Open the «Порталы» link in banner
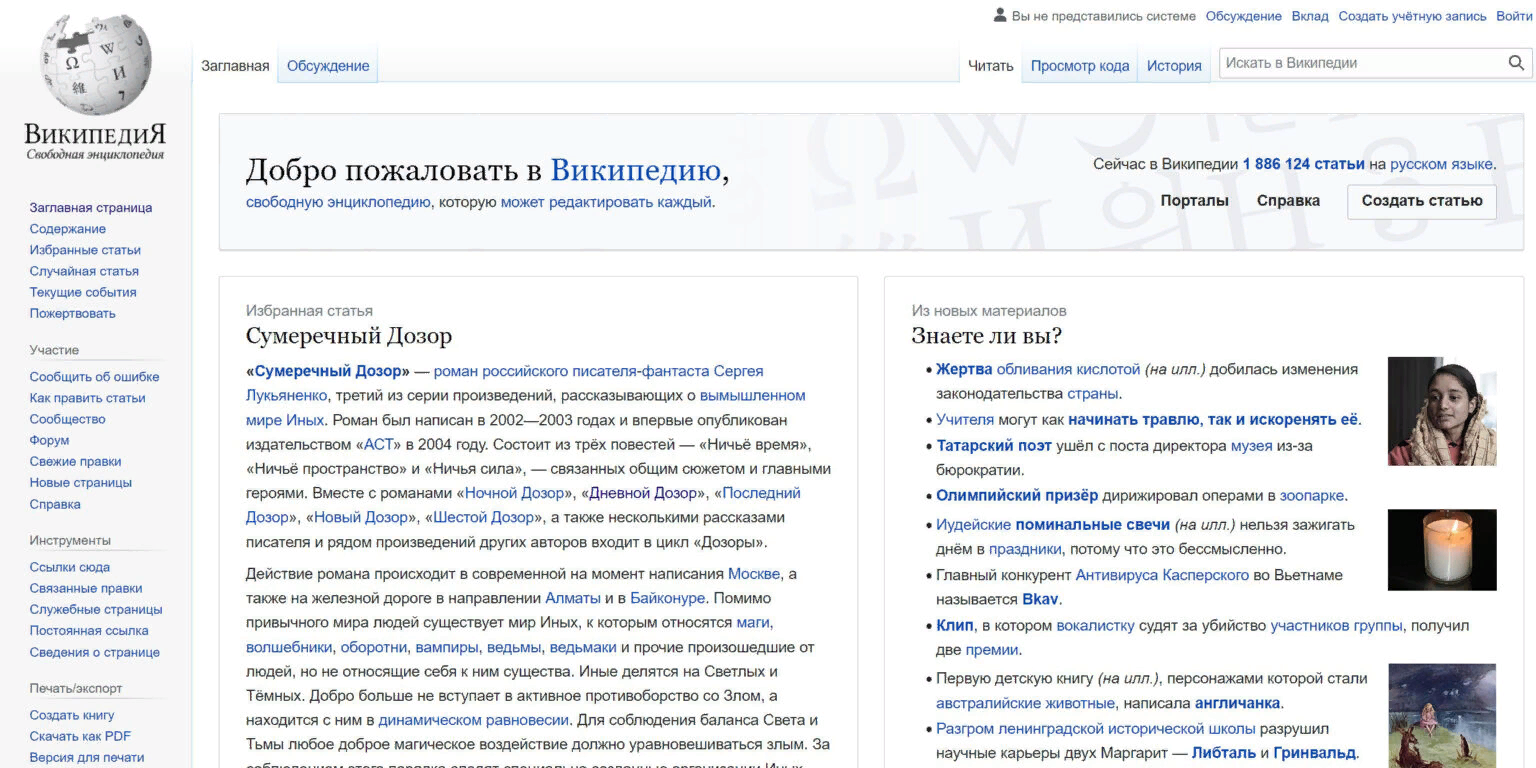The image size is (1536, 768). click(1194, 201)
